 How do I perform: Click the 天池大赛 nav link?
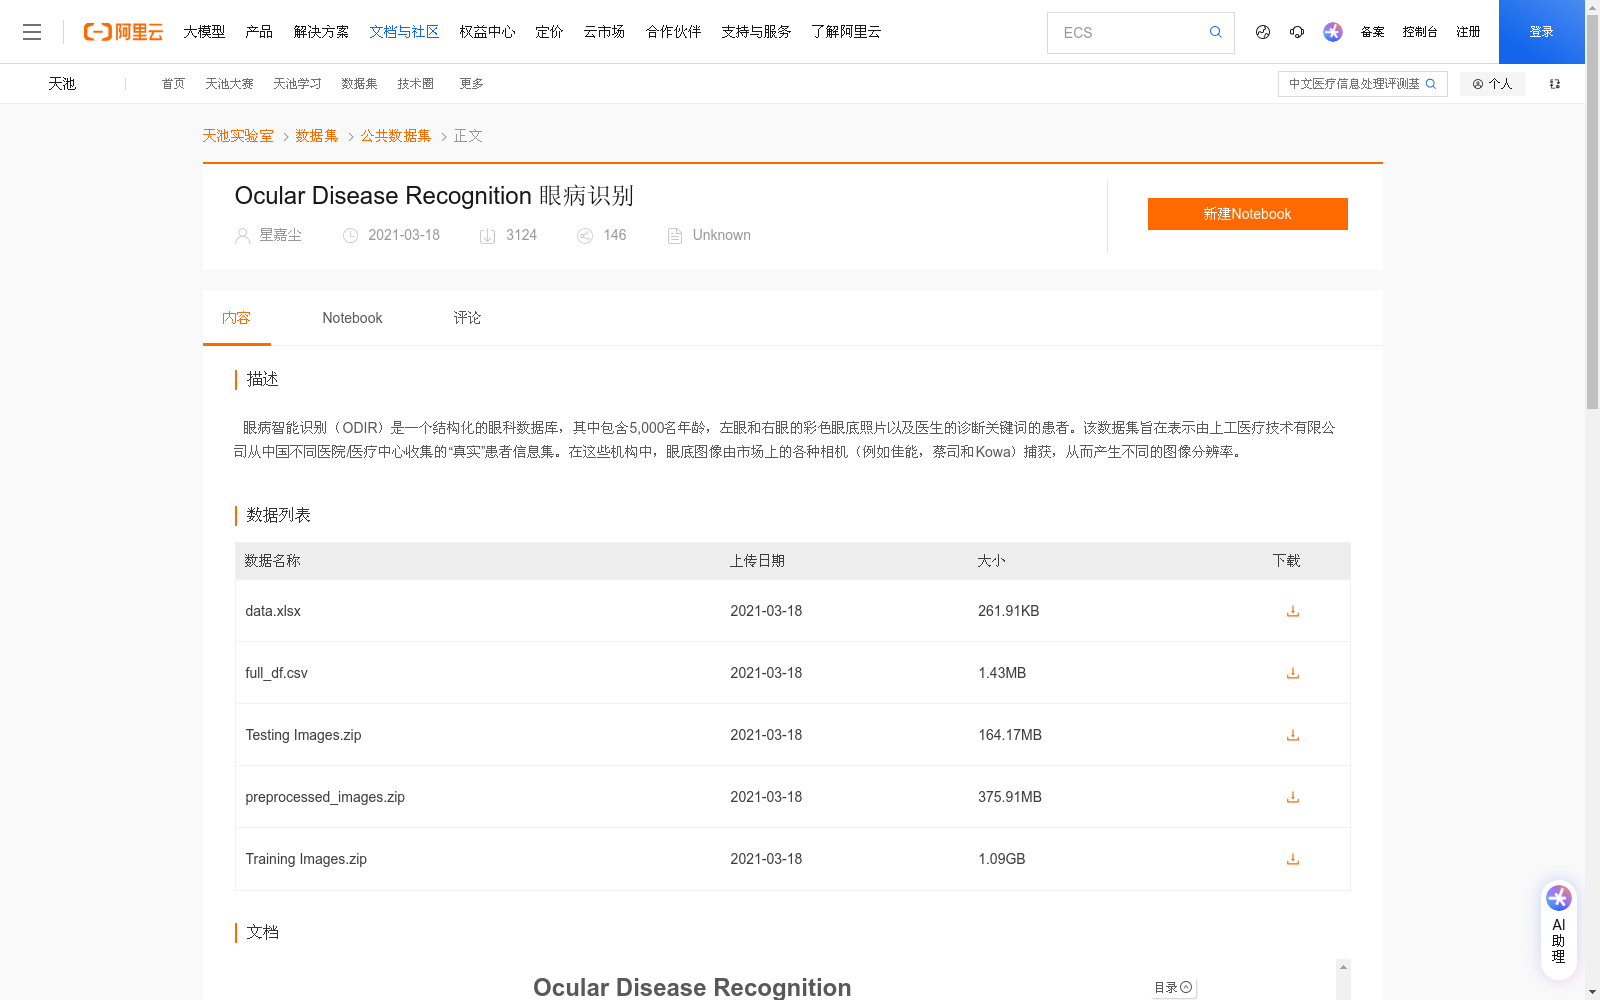click(229, 84)
